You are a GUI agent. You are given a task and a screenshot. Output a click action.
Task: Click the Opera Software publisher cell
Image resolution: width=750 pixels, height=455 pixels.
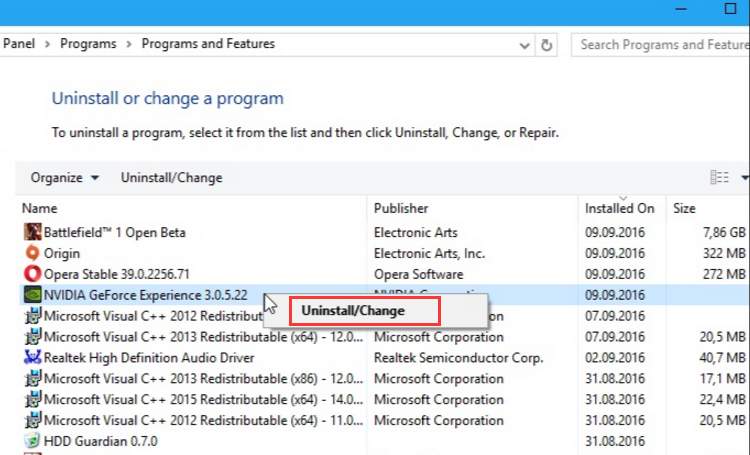pyautogui.click(x=418, y=274)
